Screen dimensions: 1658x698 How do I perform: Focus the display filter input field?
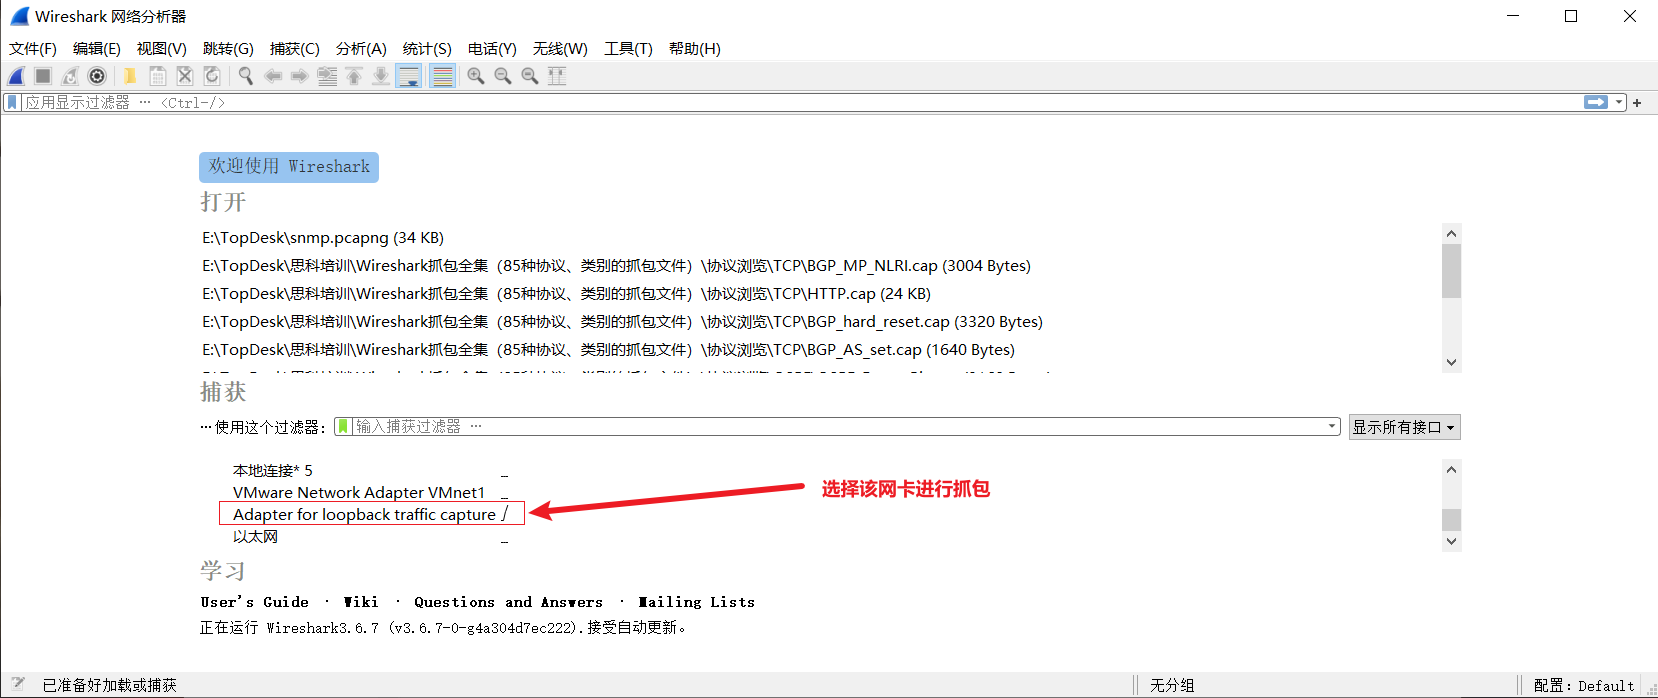[x=800, y=102]
